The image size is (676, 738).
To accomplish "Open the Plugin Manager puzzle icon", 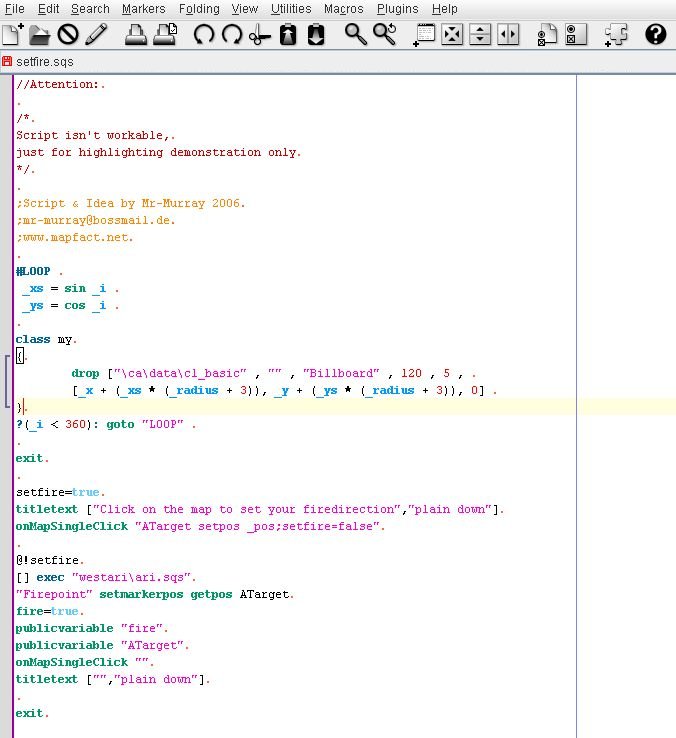I will [x=616, y=35].
